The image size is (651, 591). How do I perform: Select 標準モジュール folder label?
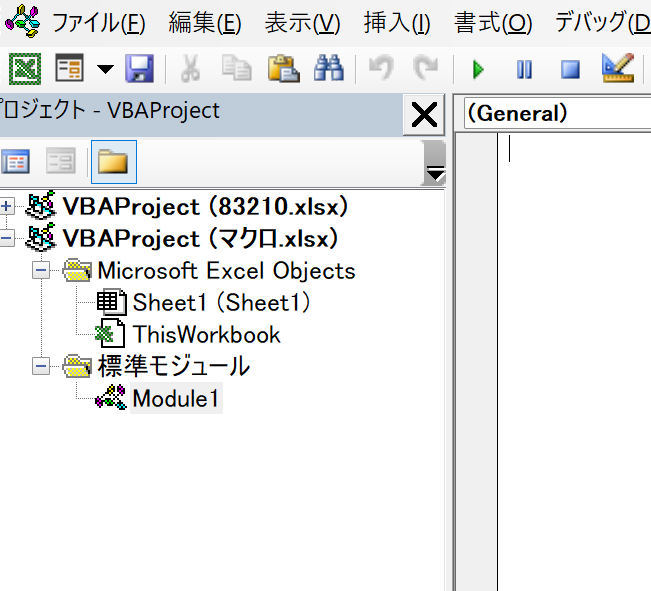click(174, 366)
